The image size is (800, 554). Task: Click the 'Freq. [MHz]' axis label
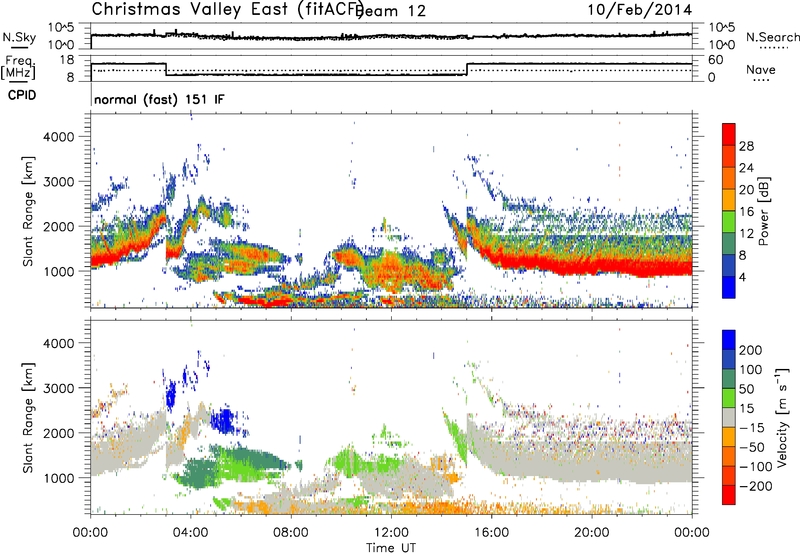coord(18,67)
